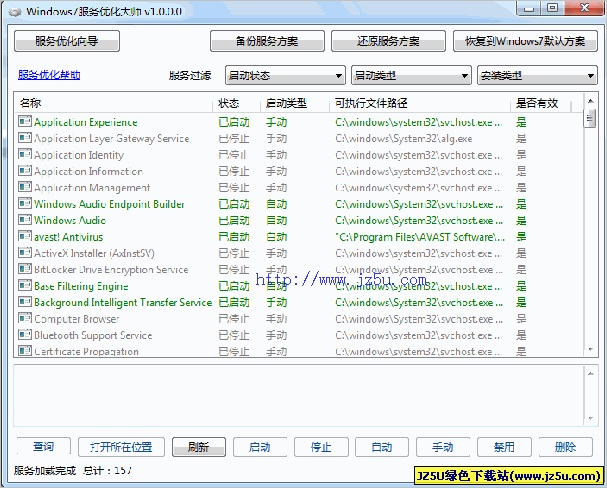Image resolution: width=607 pixels, height=488 pixels.
Task: Click service list scrollbar up arrow
Action: pos(590,101)
